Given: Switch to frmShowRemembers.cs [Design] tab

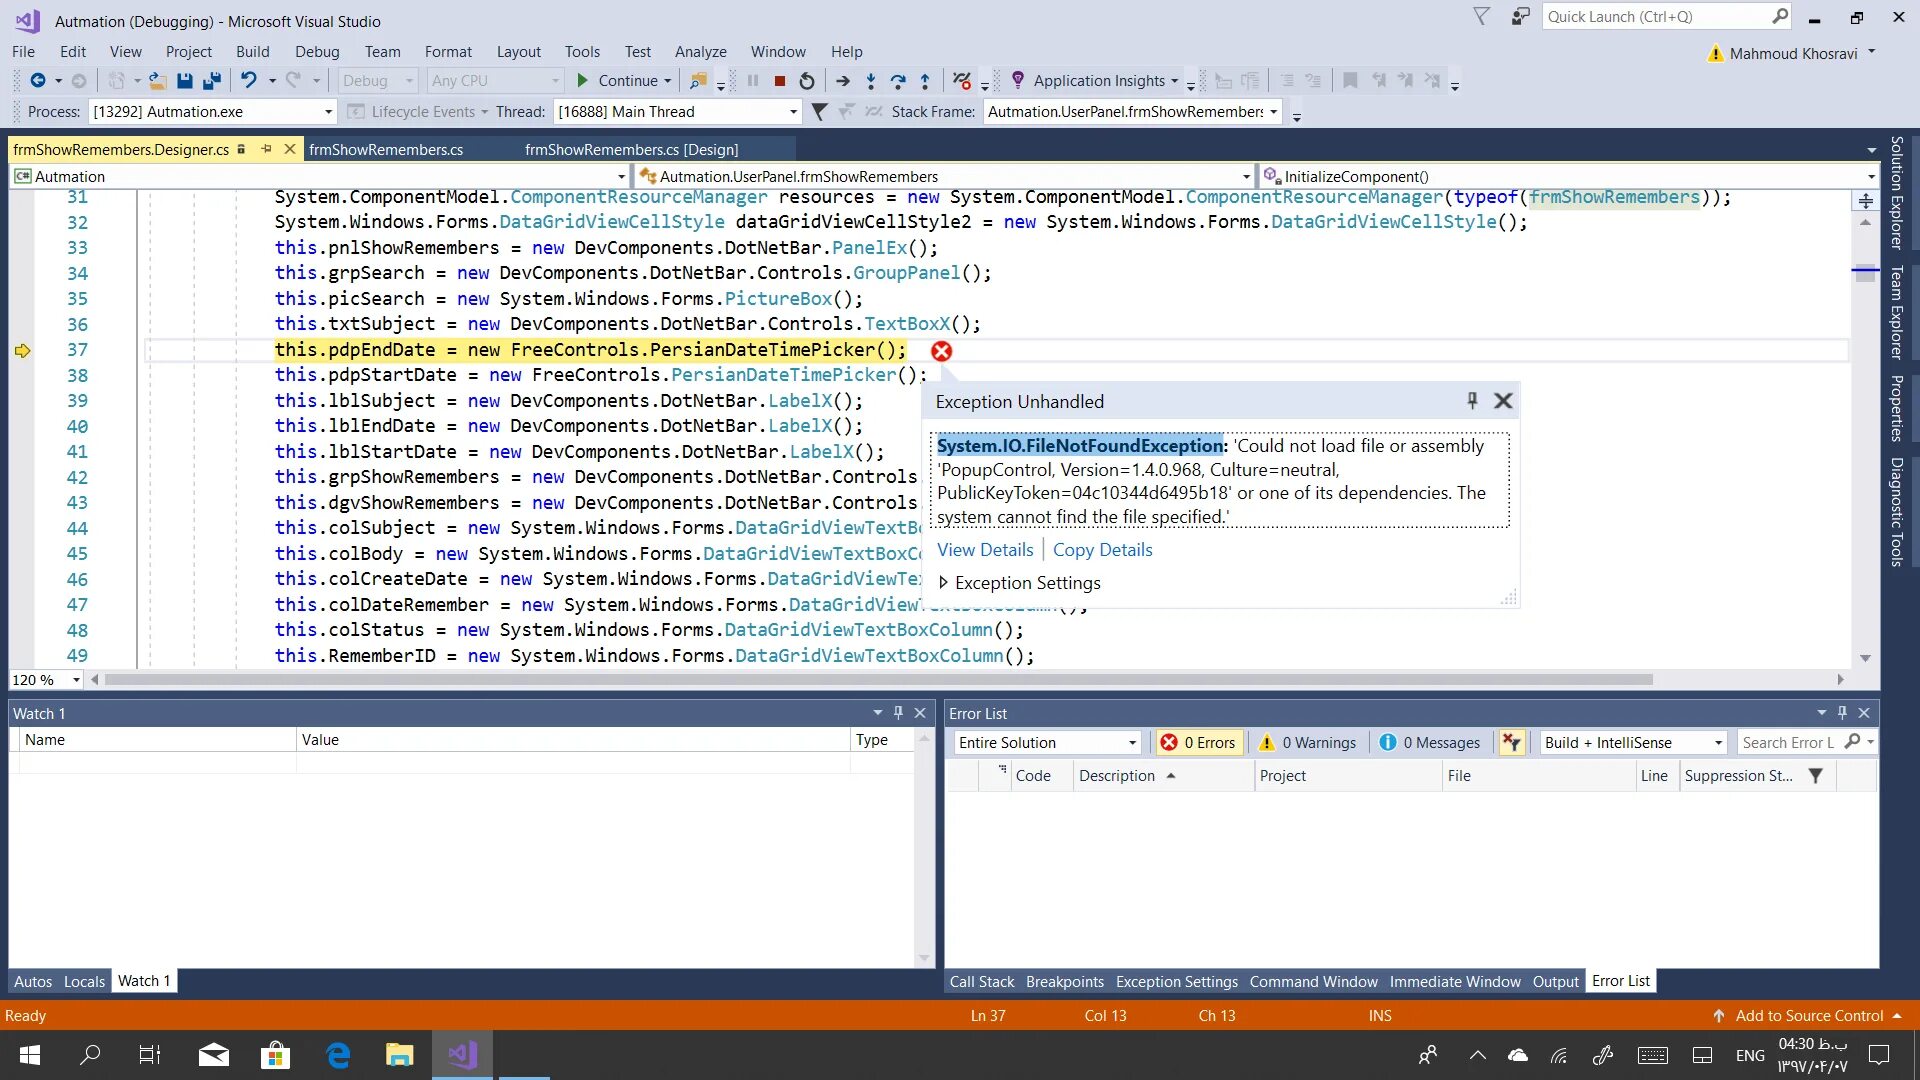Looking at the screenshot, I should 631,150.
